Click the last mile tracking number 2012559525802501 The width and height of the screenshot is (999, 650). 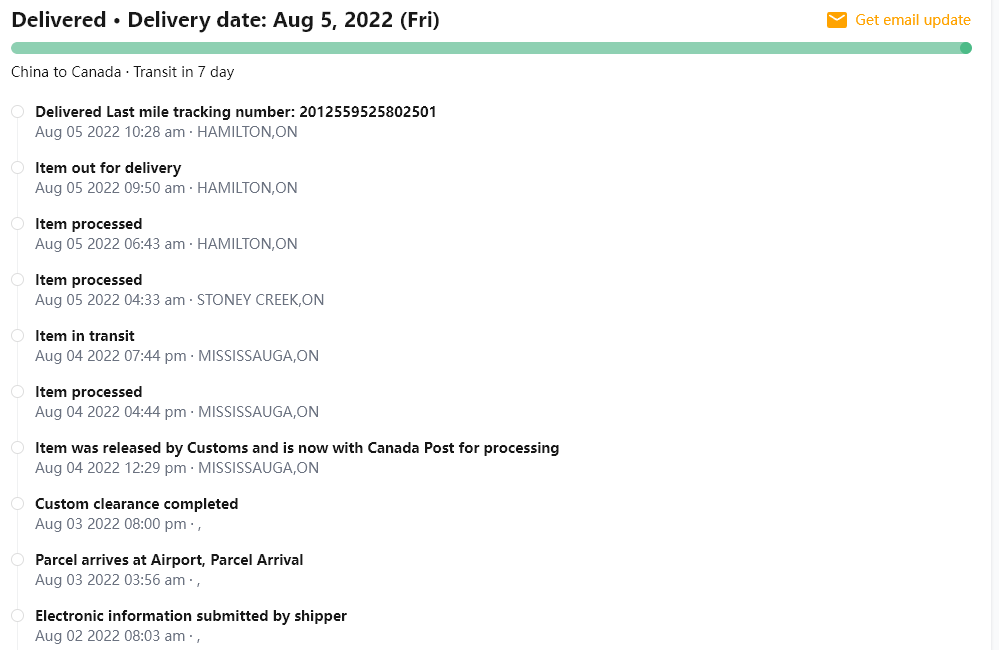point(362,112)
